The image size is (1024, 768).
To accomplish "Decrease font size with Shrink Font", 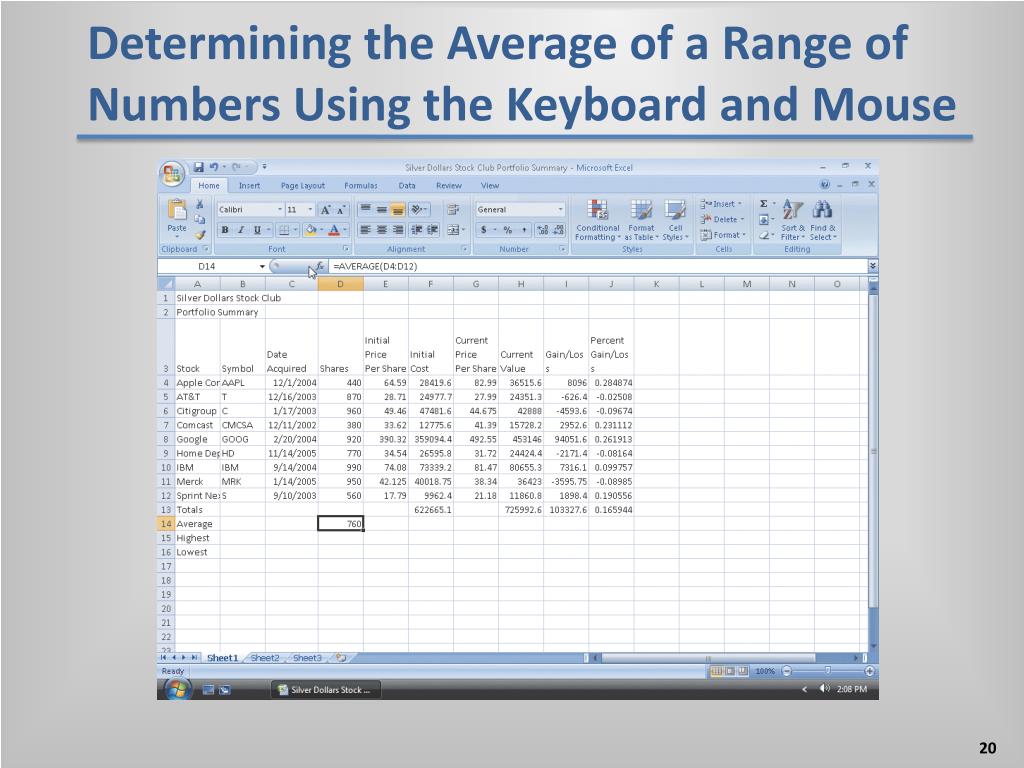I will (x=340, y=210).
